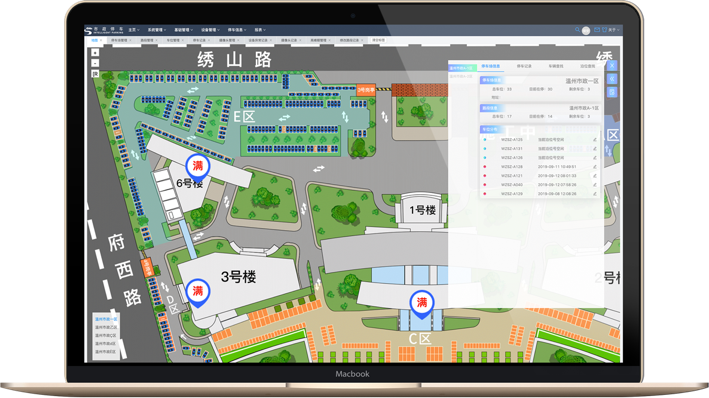Select the third zone in bottom-left list
This screenshot has height=398, width=709.
pyautogui.click(x=106, y=336)
